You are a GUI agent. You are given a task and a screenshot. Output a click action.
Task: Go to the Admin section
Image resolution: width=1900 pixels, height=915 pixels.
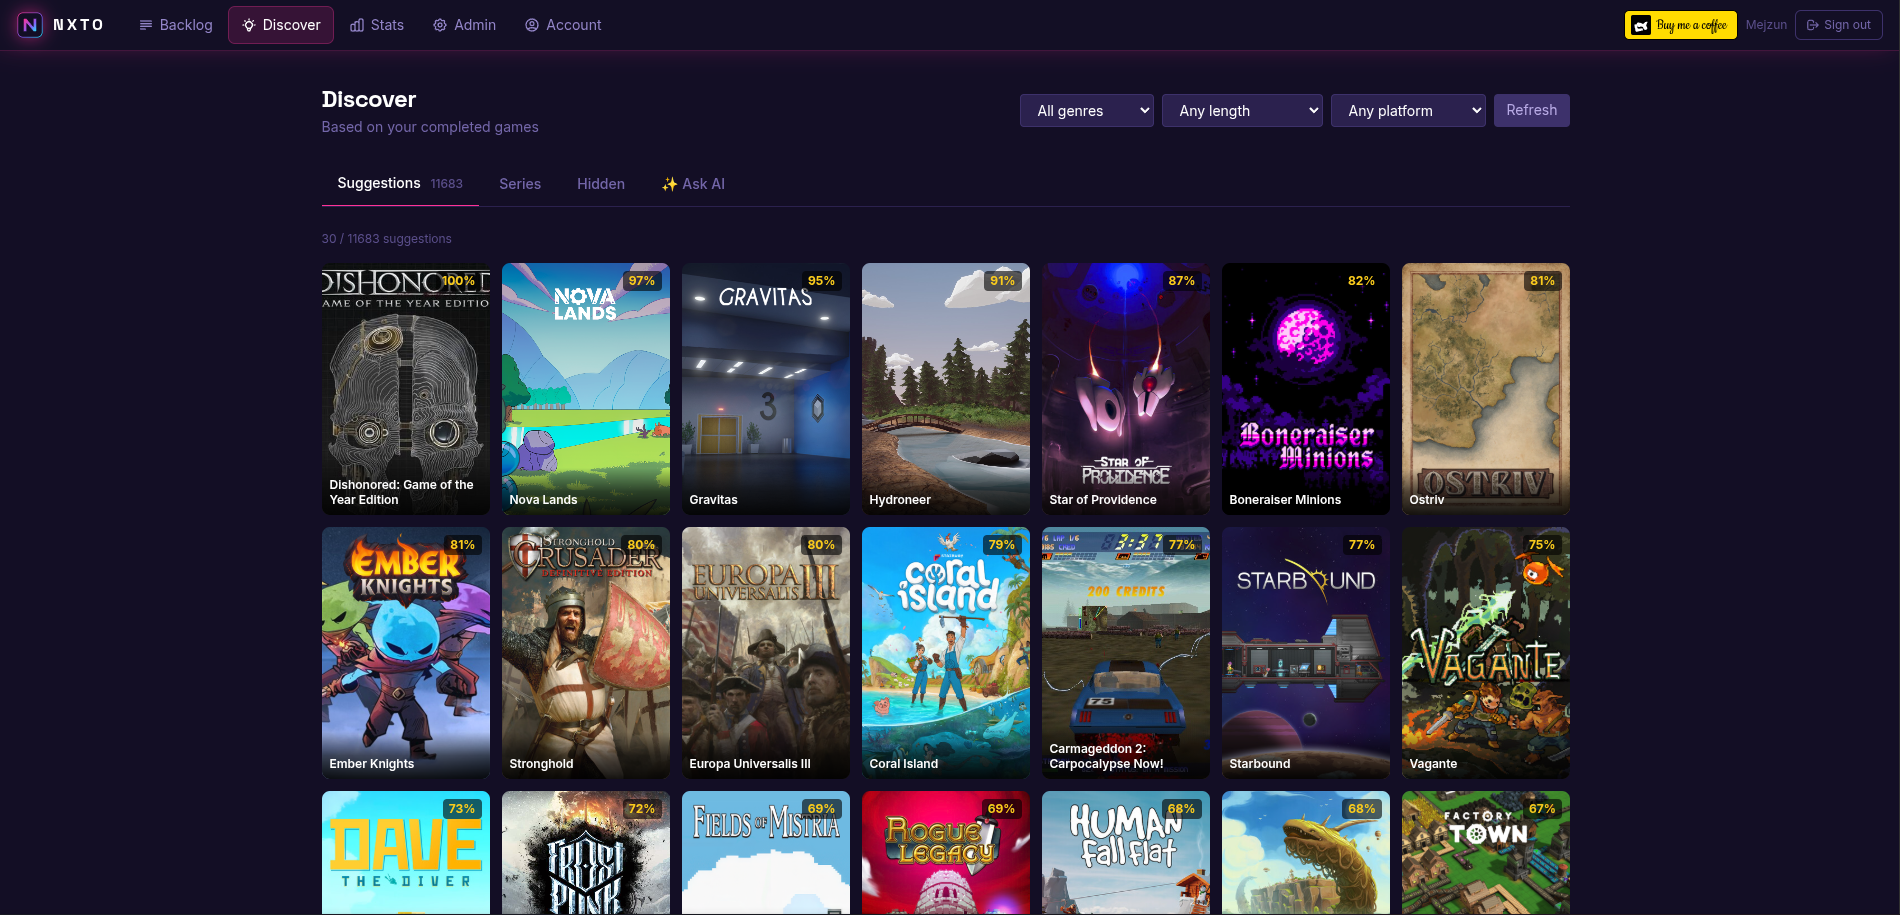[x=464, y=25]
